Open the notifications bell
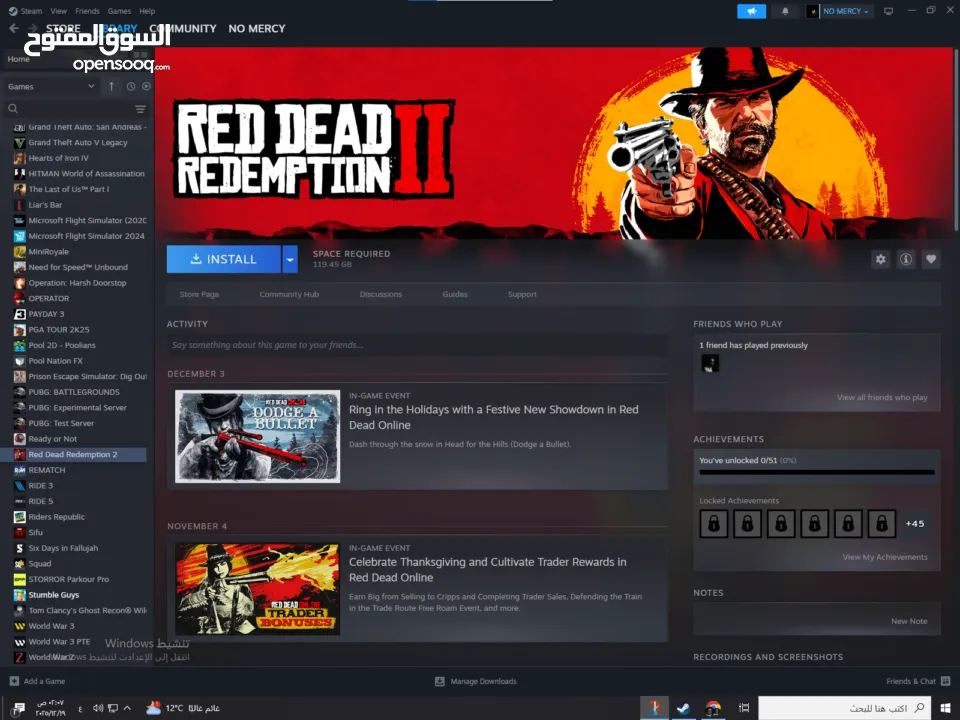This screenshot has height=720, width=960. (785, 11)
